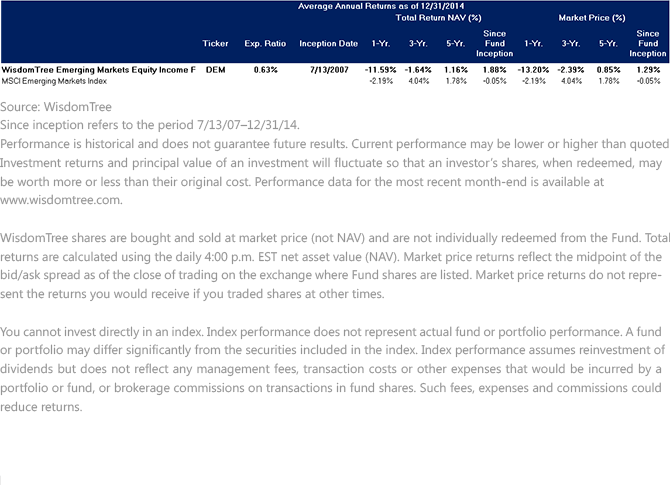Click the -2.39% market price 3-Yr. value
670x485 pixels.
tap(571, 70)
